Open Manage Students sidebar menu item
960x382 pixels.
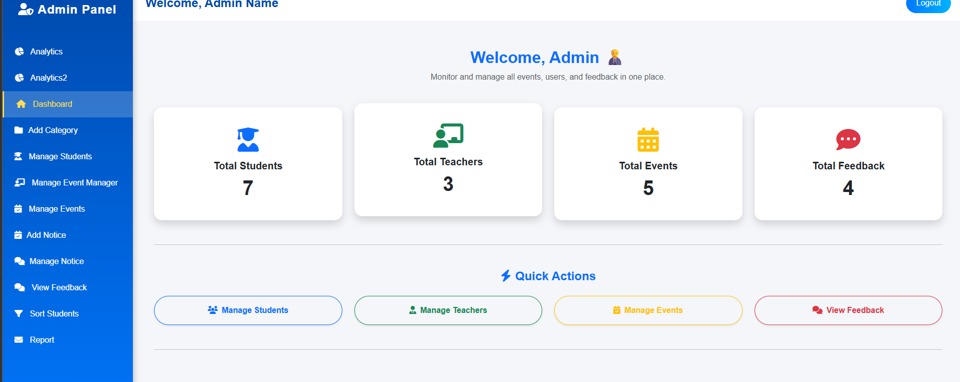(67, 157)
